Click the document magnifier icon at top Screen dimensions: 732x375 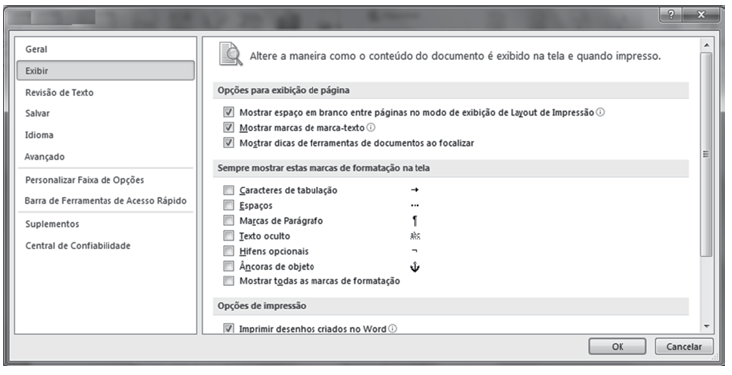pyautogui.click(x=231, y=55)
